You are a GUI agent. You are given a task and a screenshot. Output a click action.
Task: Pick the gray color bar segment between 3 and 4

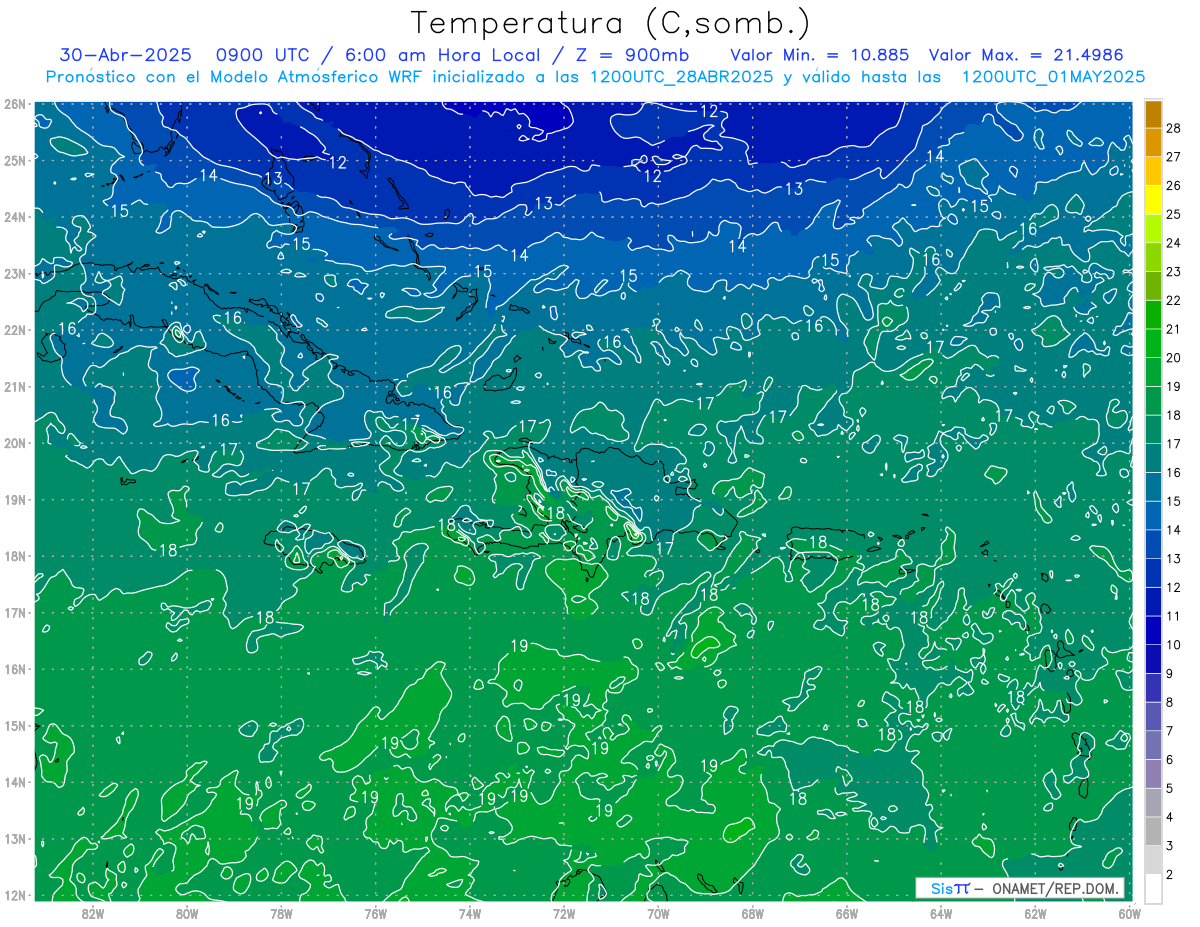tap(1153, 831)
